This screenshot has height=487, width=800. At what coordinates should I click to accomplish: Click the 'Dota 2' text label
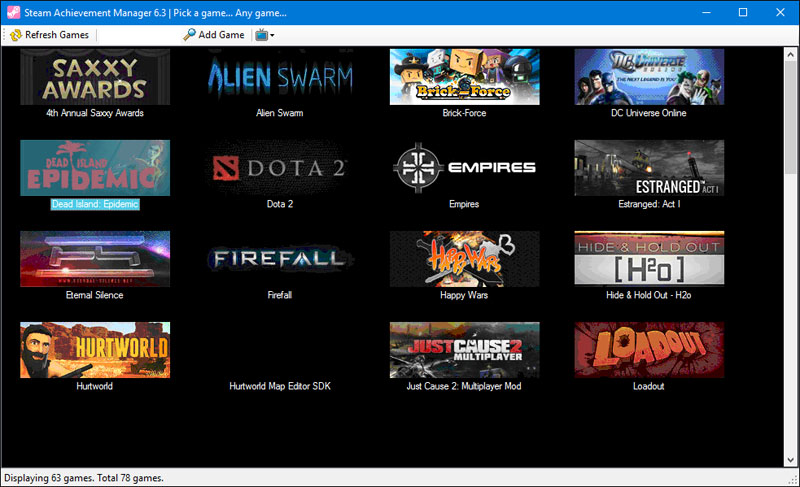pos(280,204)
